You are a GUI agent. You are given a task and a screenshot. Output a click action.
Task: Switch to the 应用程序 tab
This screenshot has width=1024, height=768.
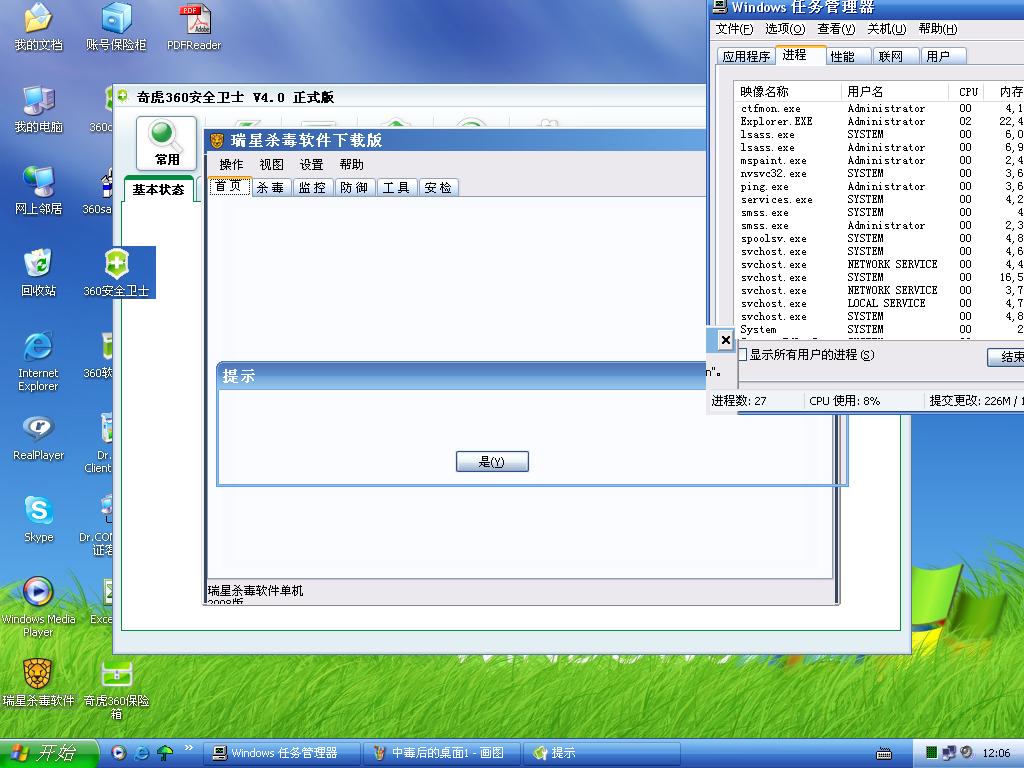point(746,56)
